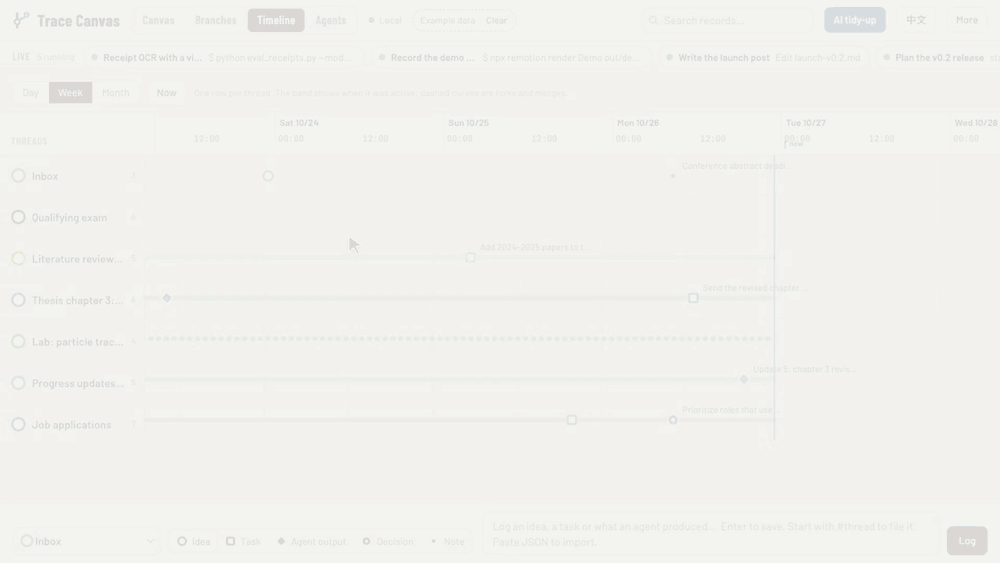This screenshot has width=1000, height=563.
Task: Click the Example data label
Action: click(447, 20)
